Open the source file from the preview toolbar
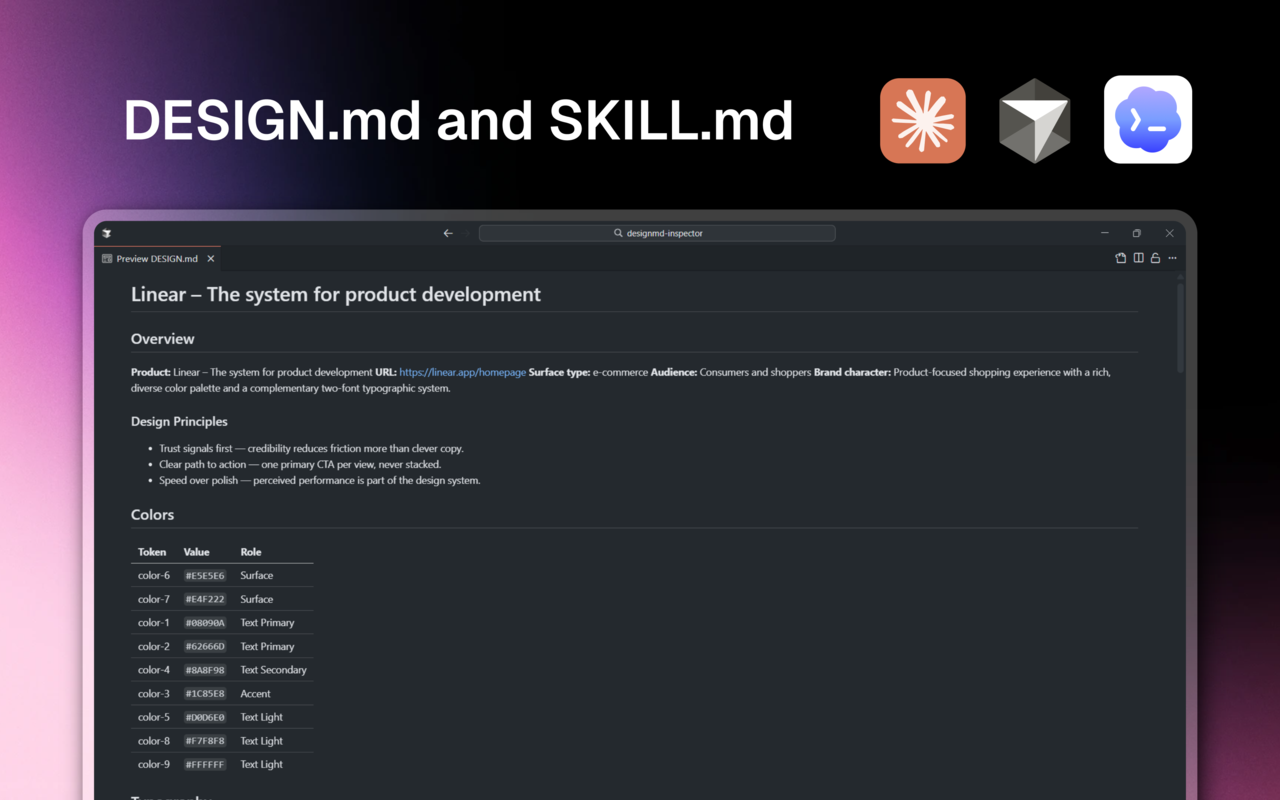Image resolution: width=1280 pixels, height=800 pixels. [x=1120, y=258]
